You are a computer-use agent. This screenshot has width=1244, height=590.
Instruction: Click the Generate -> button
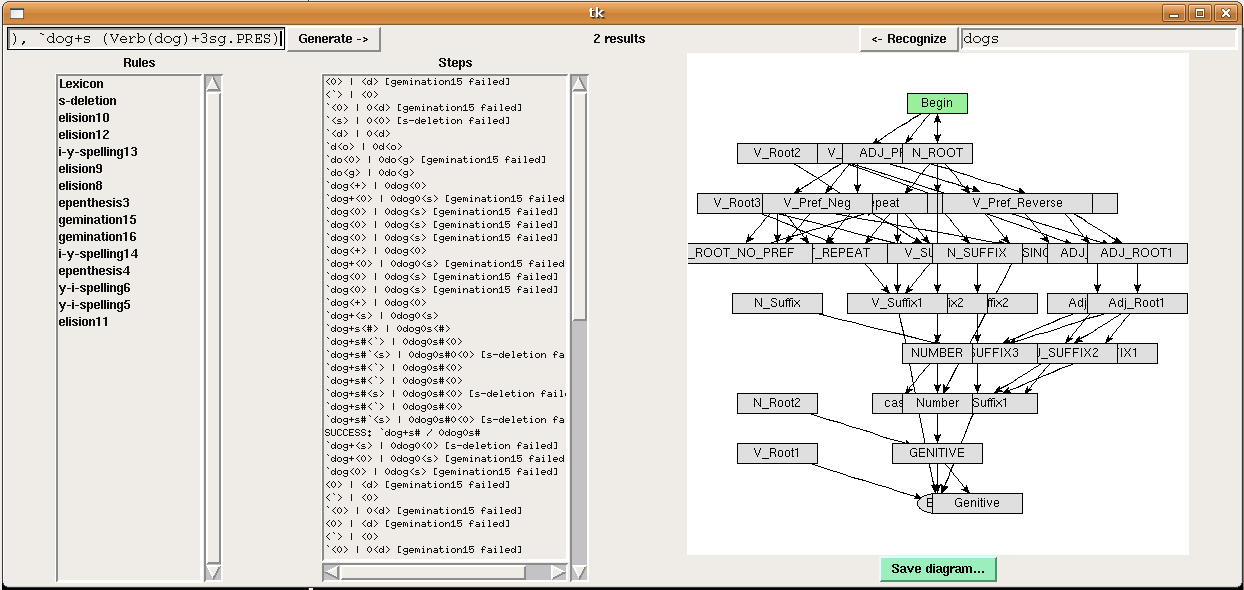coord(333,39)
